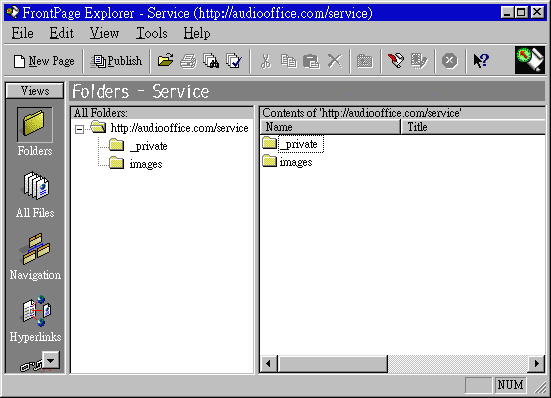Open a FrontPage web with folder icon

click(166, 61)
